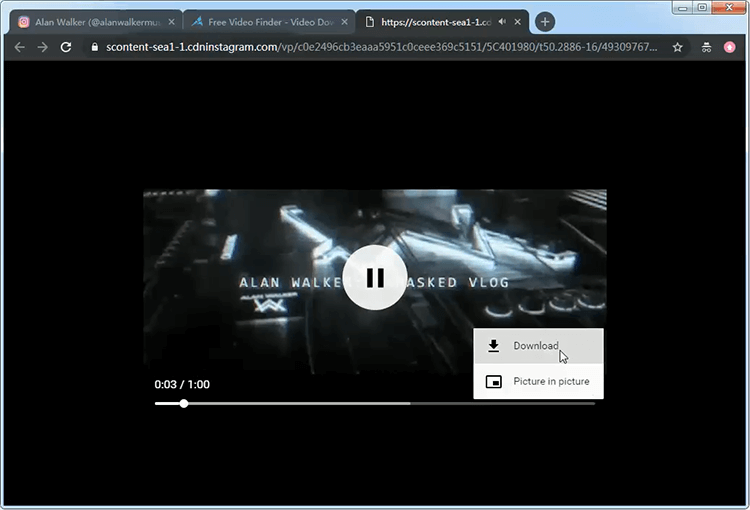
Task: Click the Instagram favicon on the first tab
Action: point(24,22)
